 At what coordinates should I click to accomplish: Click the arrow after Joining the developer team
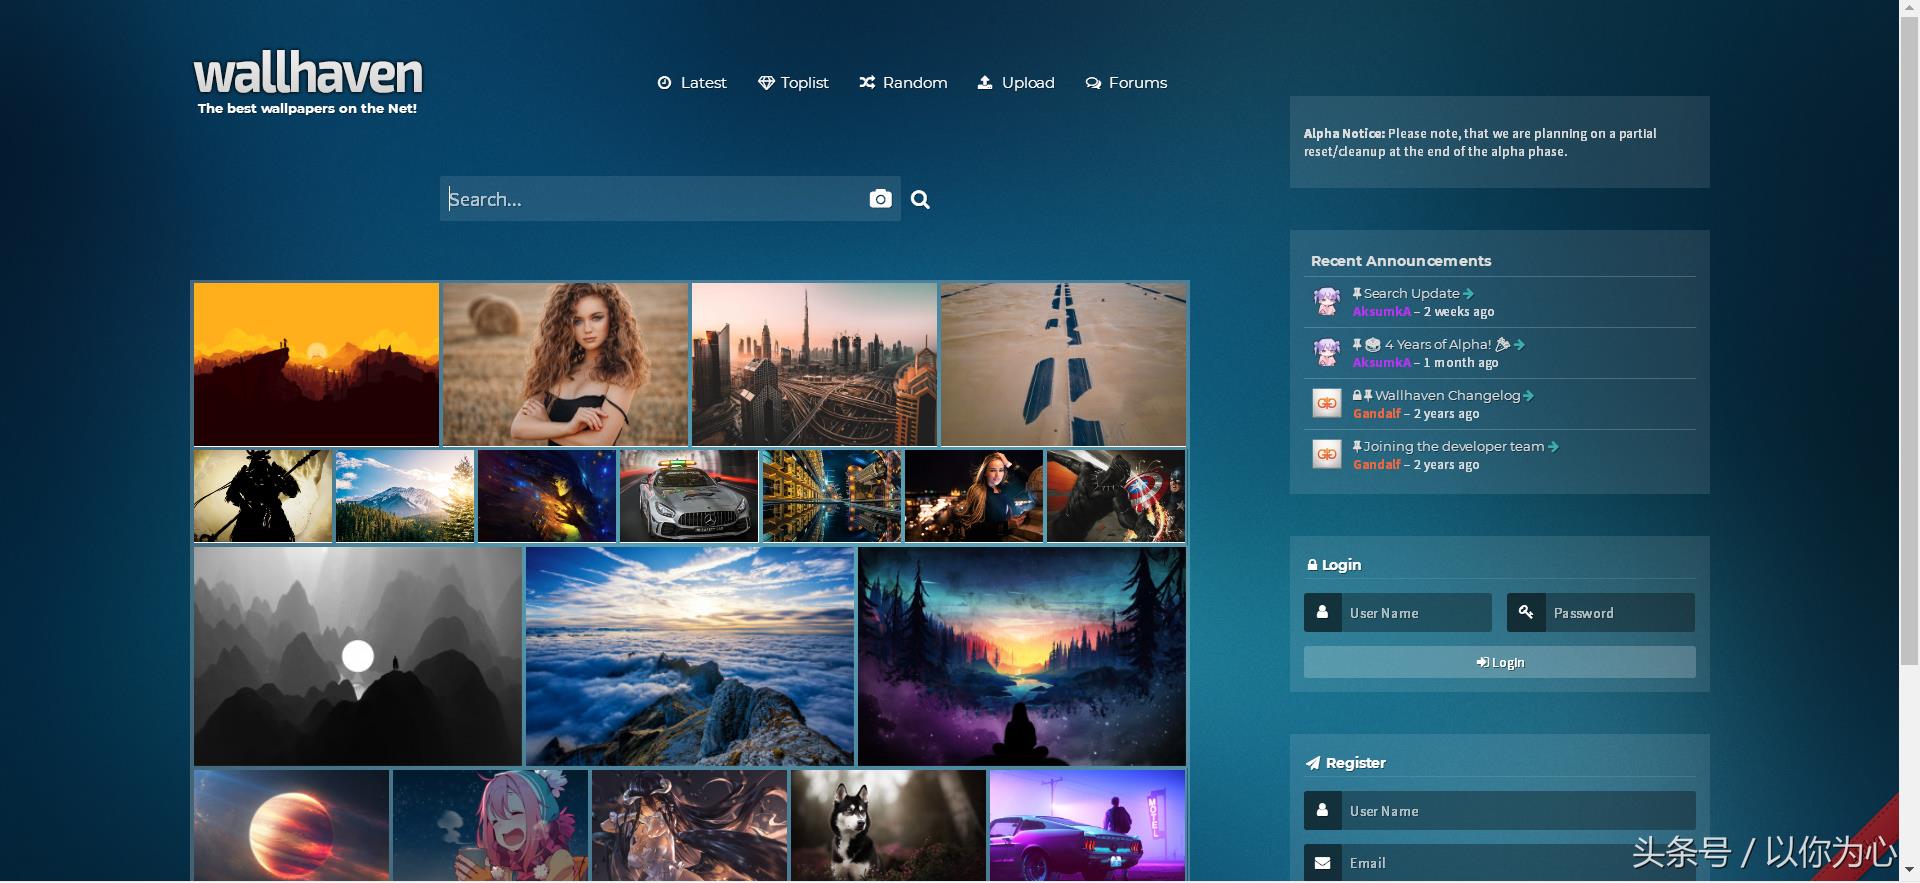point(1553,447)
